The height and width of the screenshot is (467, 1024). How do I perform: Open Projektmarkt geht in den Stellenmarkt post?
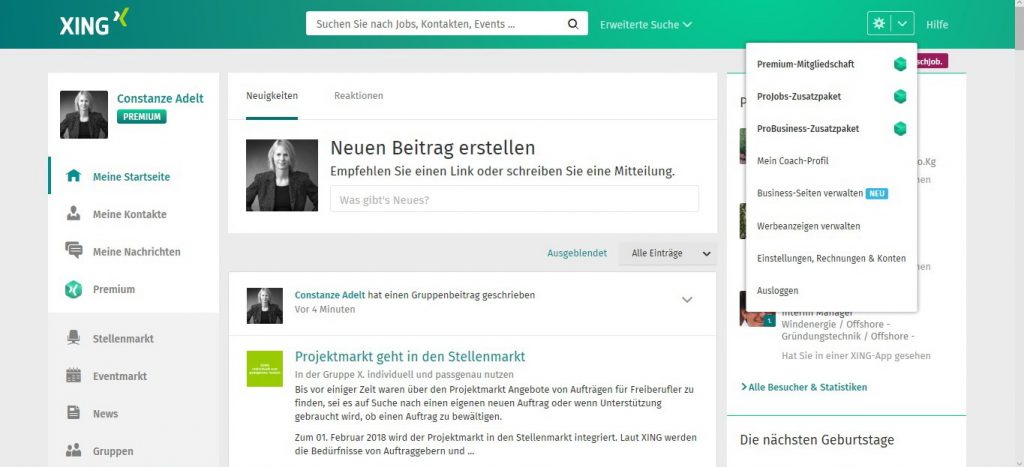tap(409, 357)
